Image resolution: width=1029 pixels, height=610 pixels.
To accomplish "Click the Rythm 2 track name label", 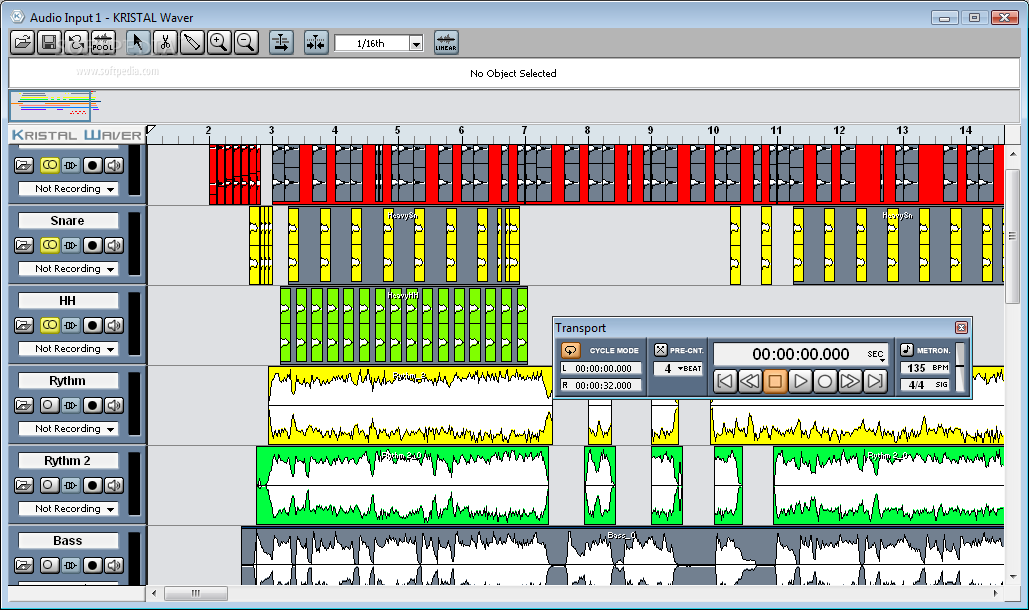I will point(68,460).
